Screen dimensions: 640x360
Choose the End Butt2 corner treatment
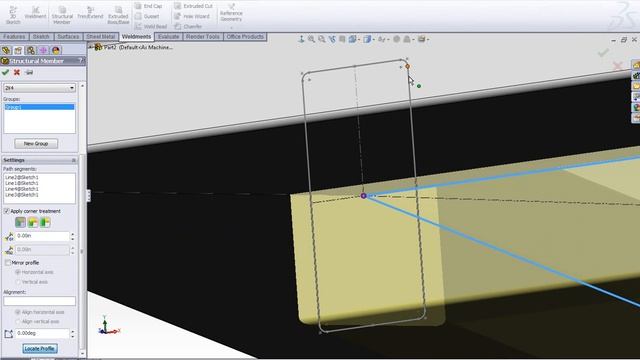coord(45,222)
